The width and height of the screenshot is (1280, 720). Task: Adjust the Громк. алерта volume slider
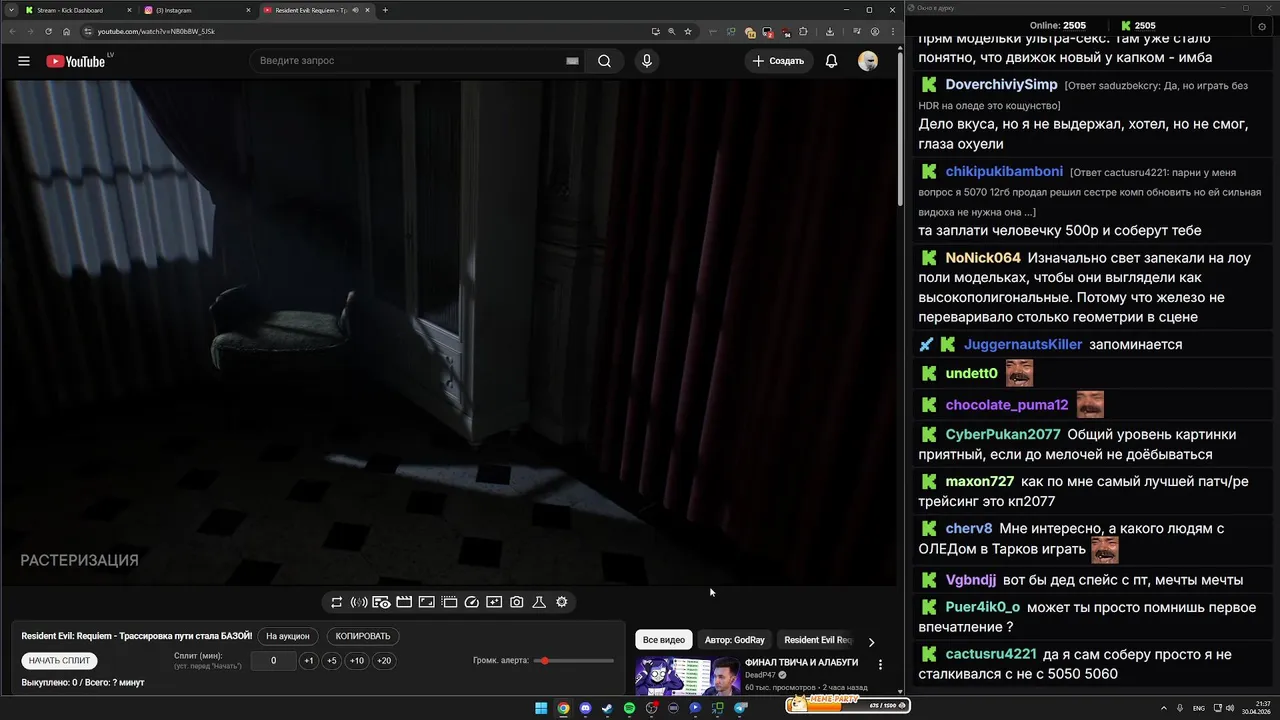[575, 661]
